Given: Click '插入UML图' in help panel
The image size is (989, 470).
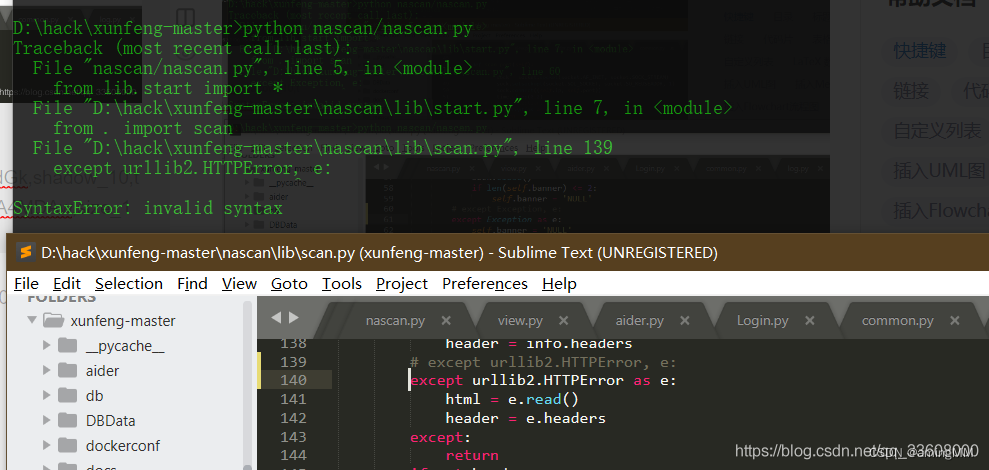Looking at the screenshot, I should [x=939, y=170].
